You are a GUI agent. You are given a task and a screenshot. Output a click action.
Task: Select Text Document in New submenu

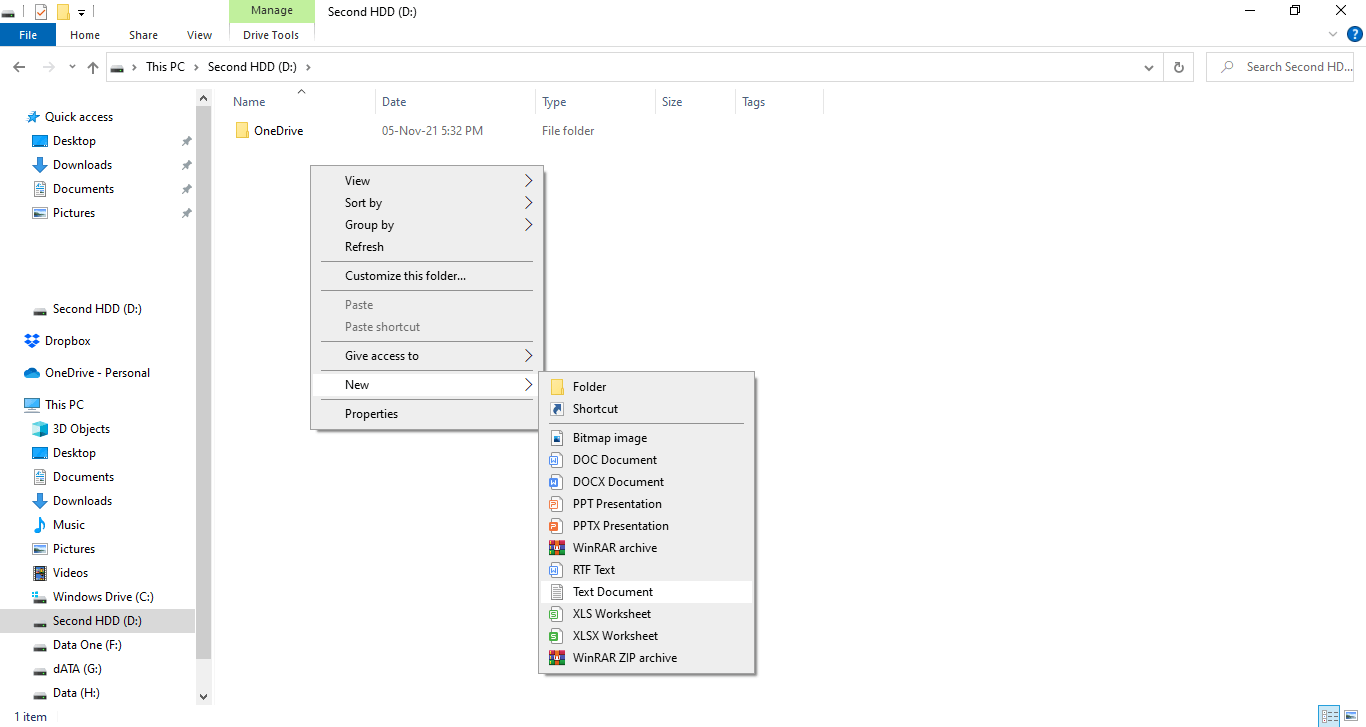(x=647, y=592)
